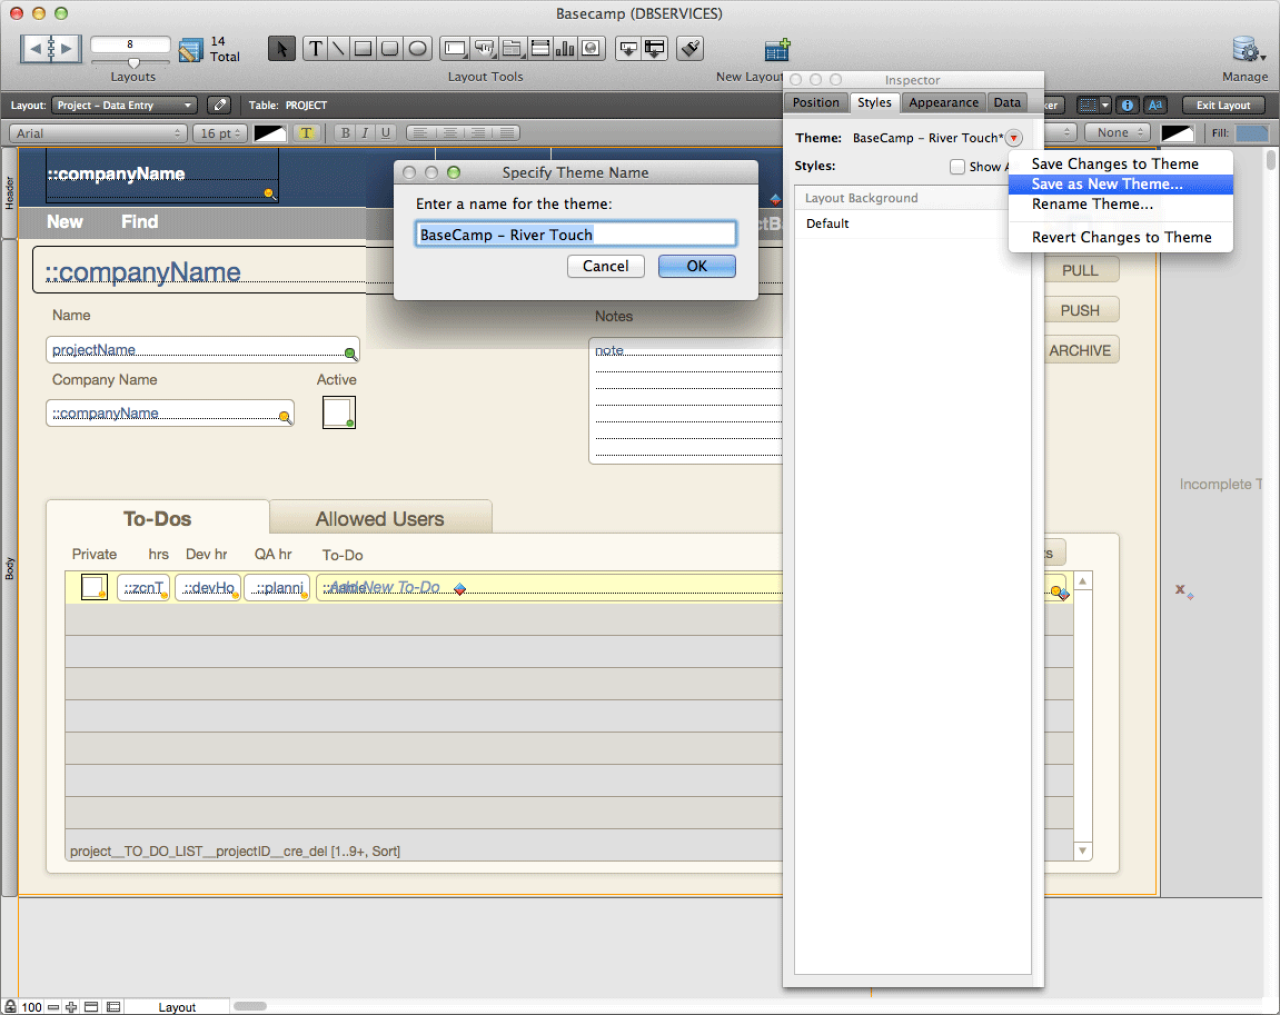Click the lock icon in status bar

tap(10, 1006)
